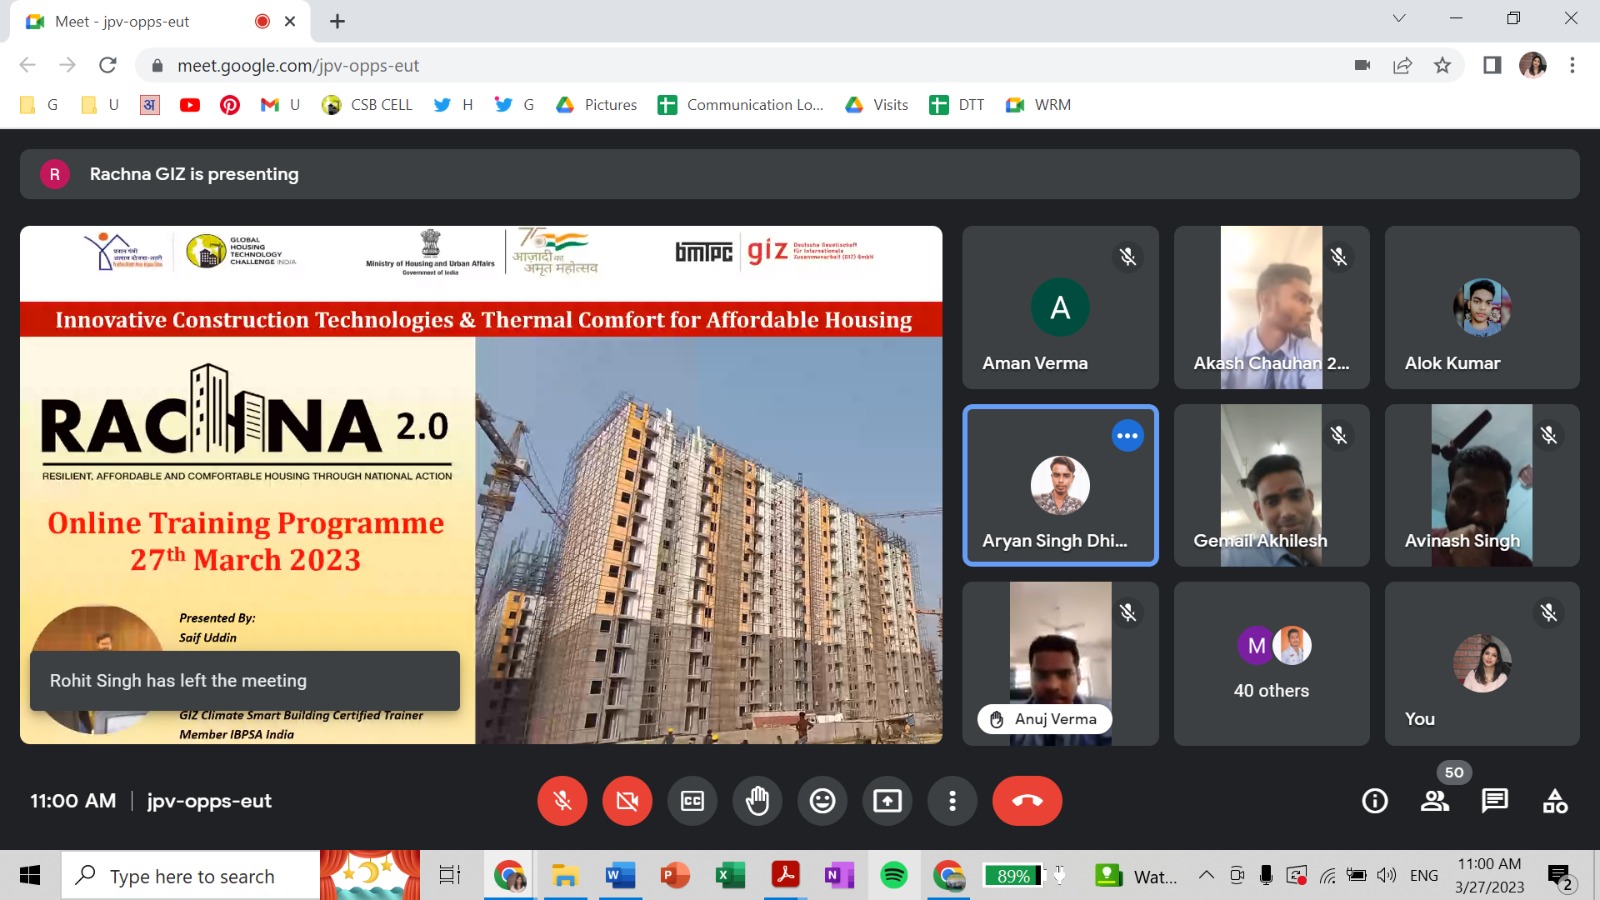The width and height of the screenshot is (1600, 900).
Task: Open the chat with everyone panel
Action: pos(1495,801)
